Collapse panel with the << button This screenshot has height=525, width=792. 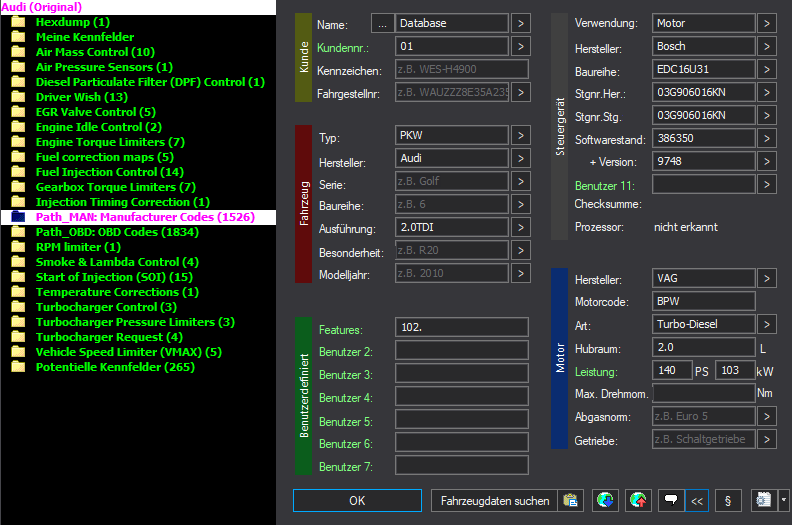coord(697,501)
